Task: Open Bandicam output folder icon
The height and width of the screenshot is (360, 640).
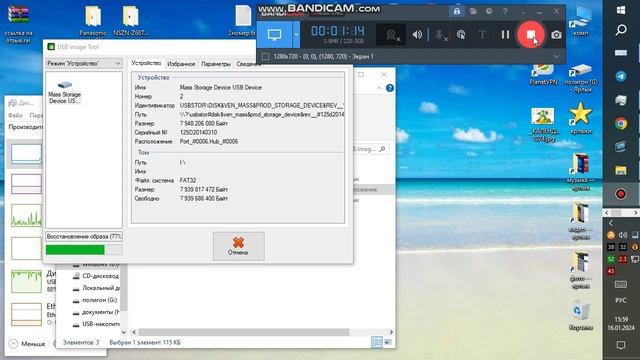Action: coord(473,11)
